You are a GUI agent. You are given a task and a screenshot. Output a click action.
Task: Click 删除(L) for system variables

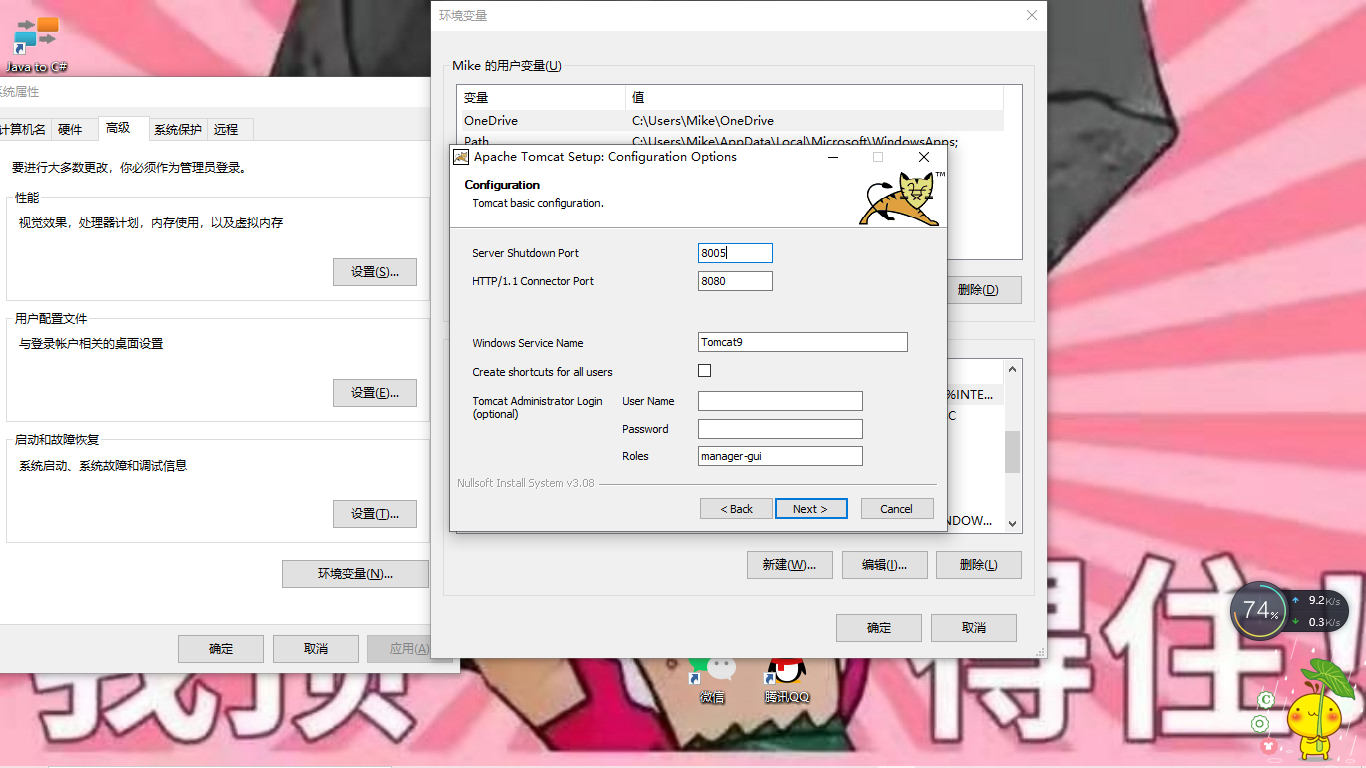979,565
